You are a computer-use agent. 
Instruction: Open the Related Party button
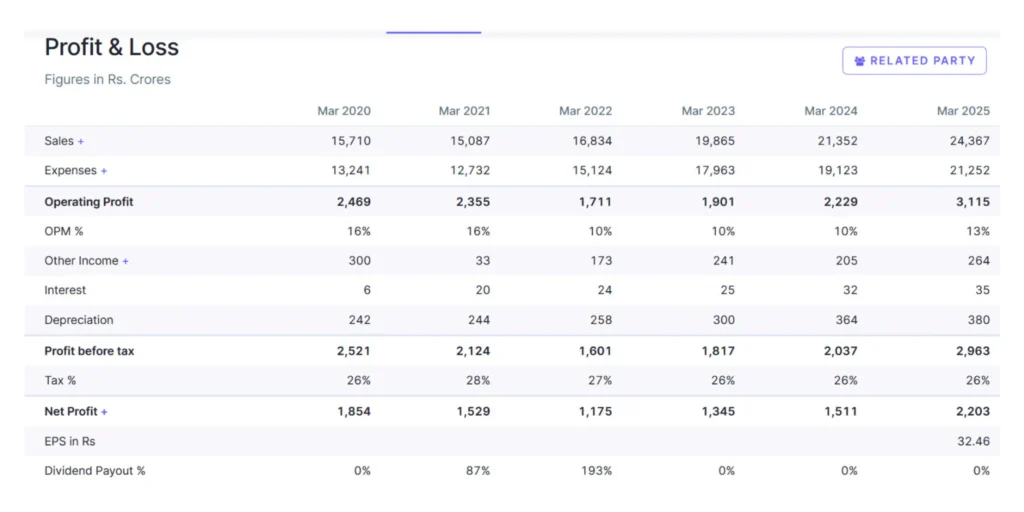pos(914,61)
